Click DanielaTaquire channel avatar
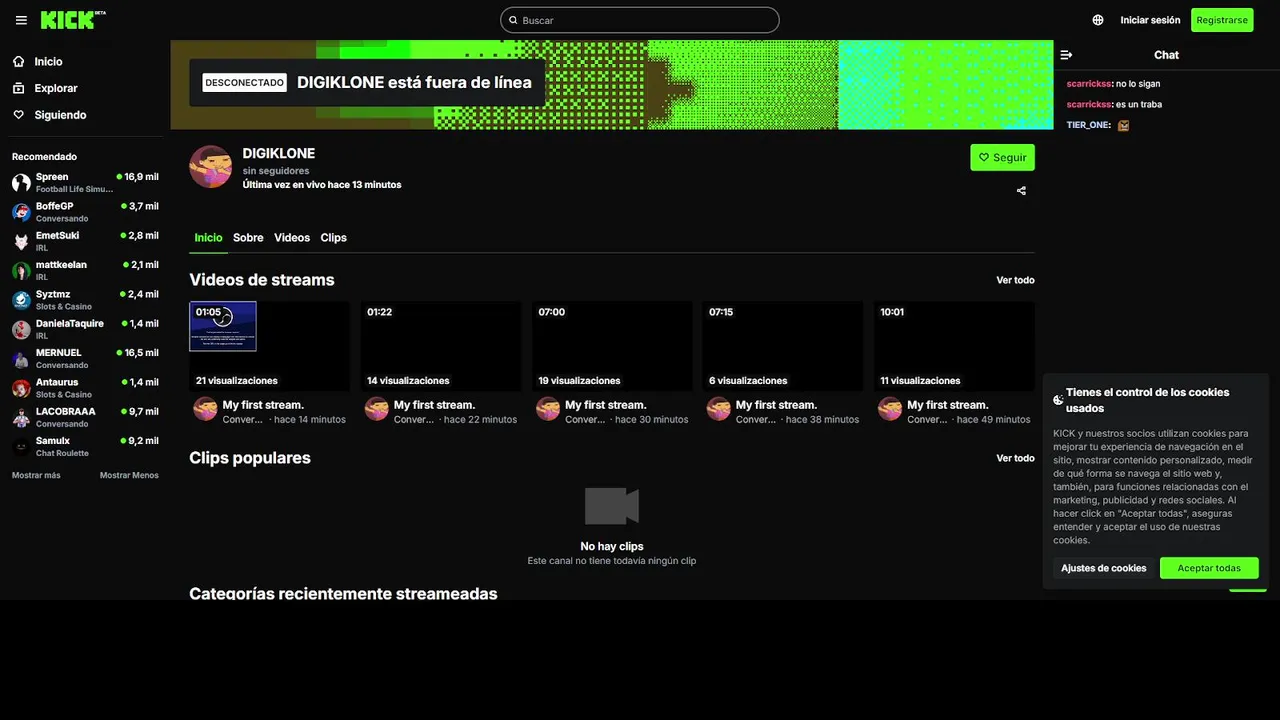This screenshot has height=720, width=1280. pos(21,329)
